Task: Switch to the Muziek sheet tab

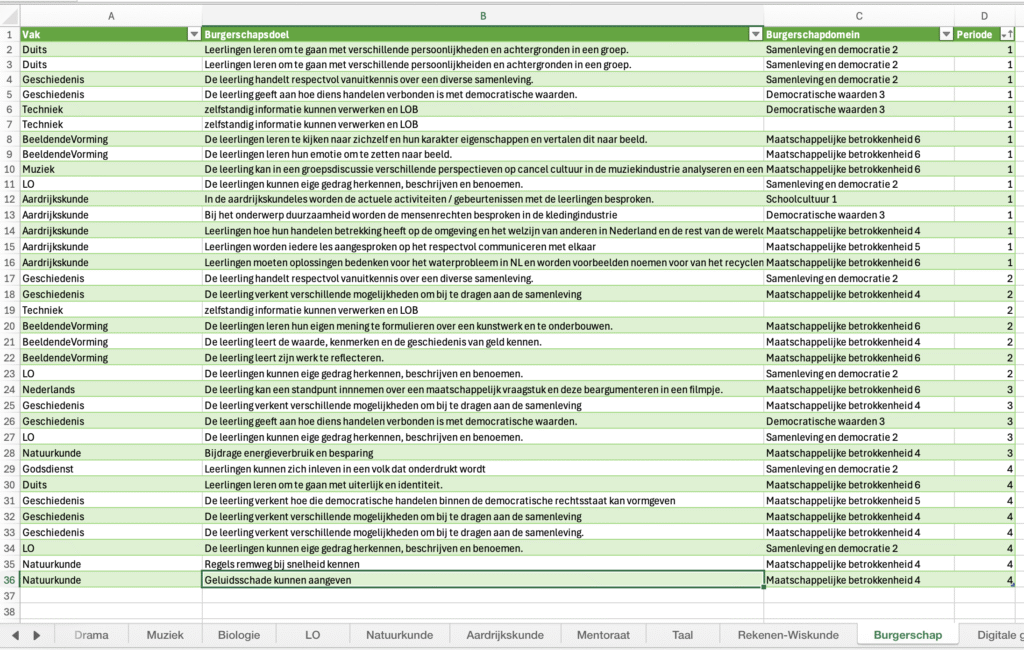Action: coord(165,634)
